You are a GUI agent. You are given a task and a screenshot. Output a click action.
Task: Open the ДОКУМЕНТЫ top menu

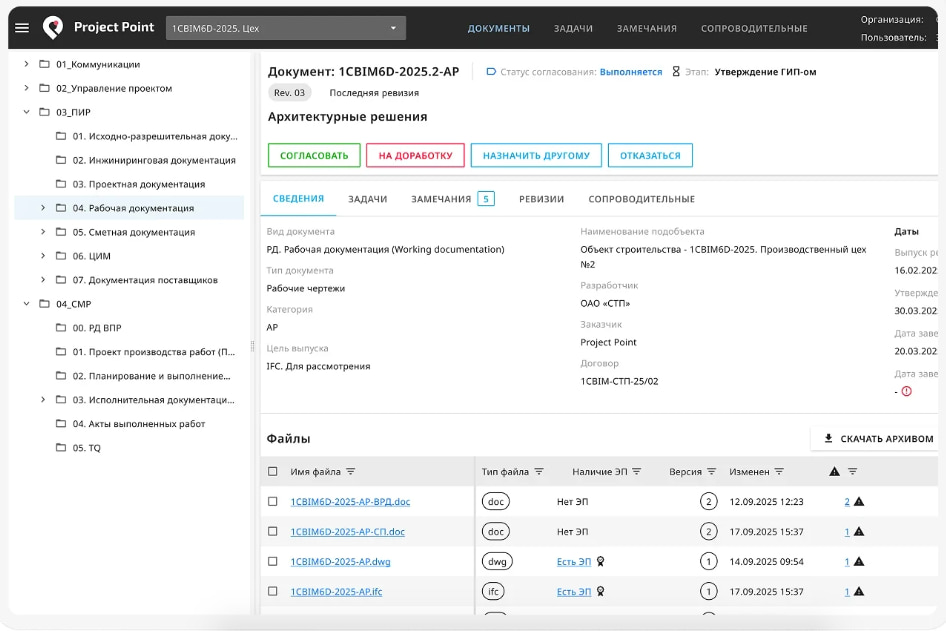point(498,28)
